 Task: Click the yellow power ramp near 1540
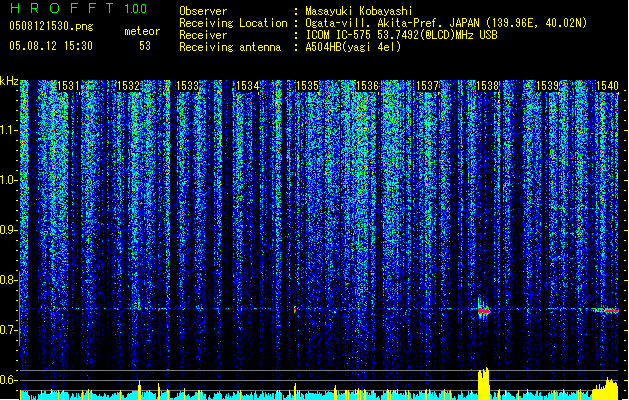click(x=606, y=389)
